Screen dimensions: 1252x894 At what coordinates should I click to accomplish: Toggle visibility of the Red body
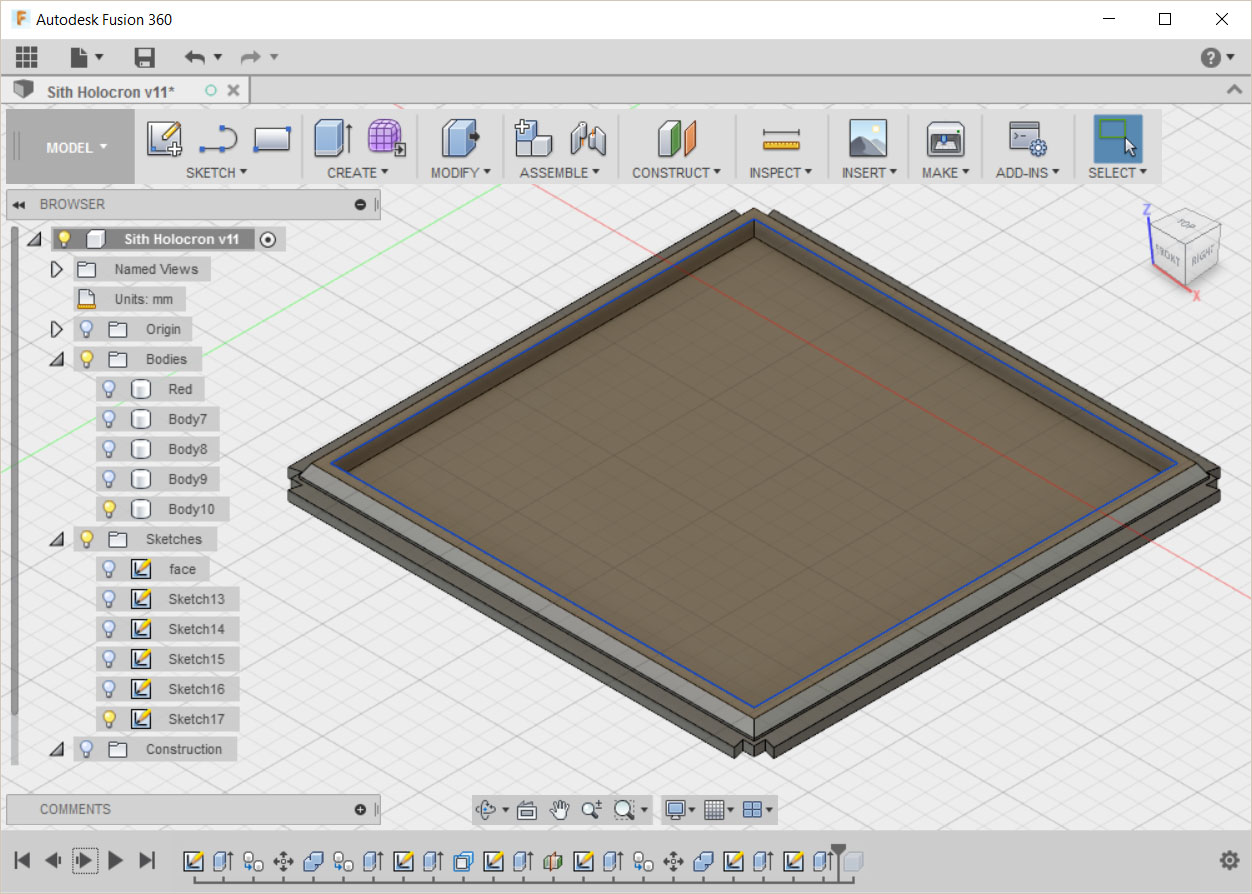[108, 388]
